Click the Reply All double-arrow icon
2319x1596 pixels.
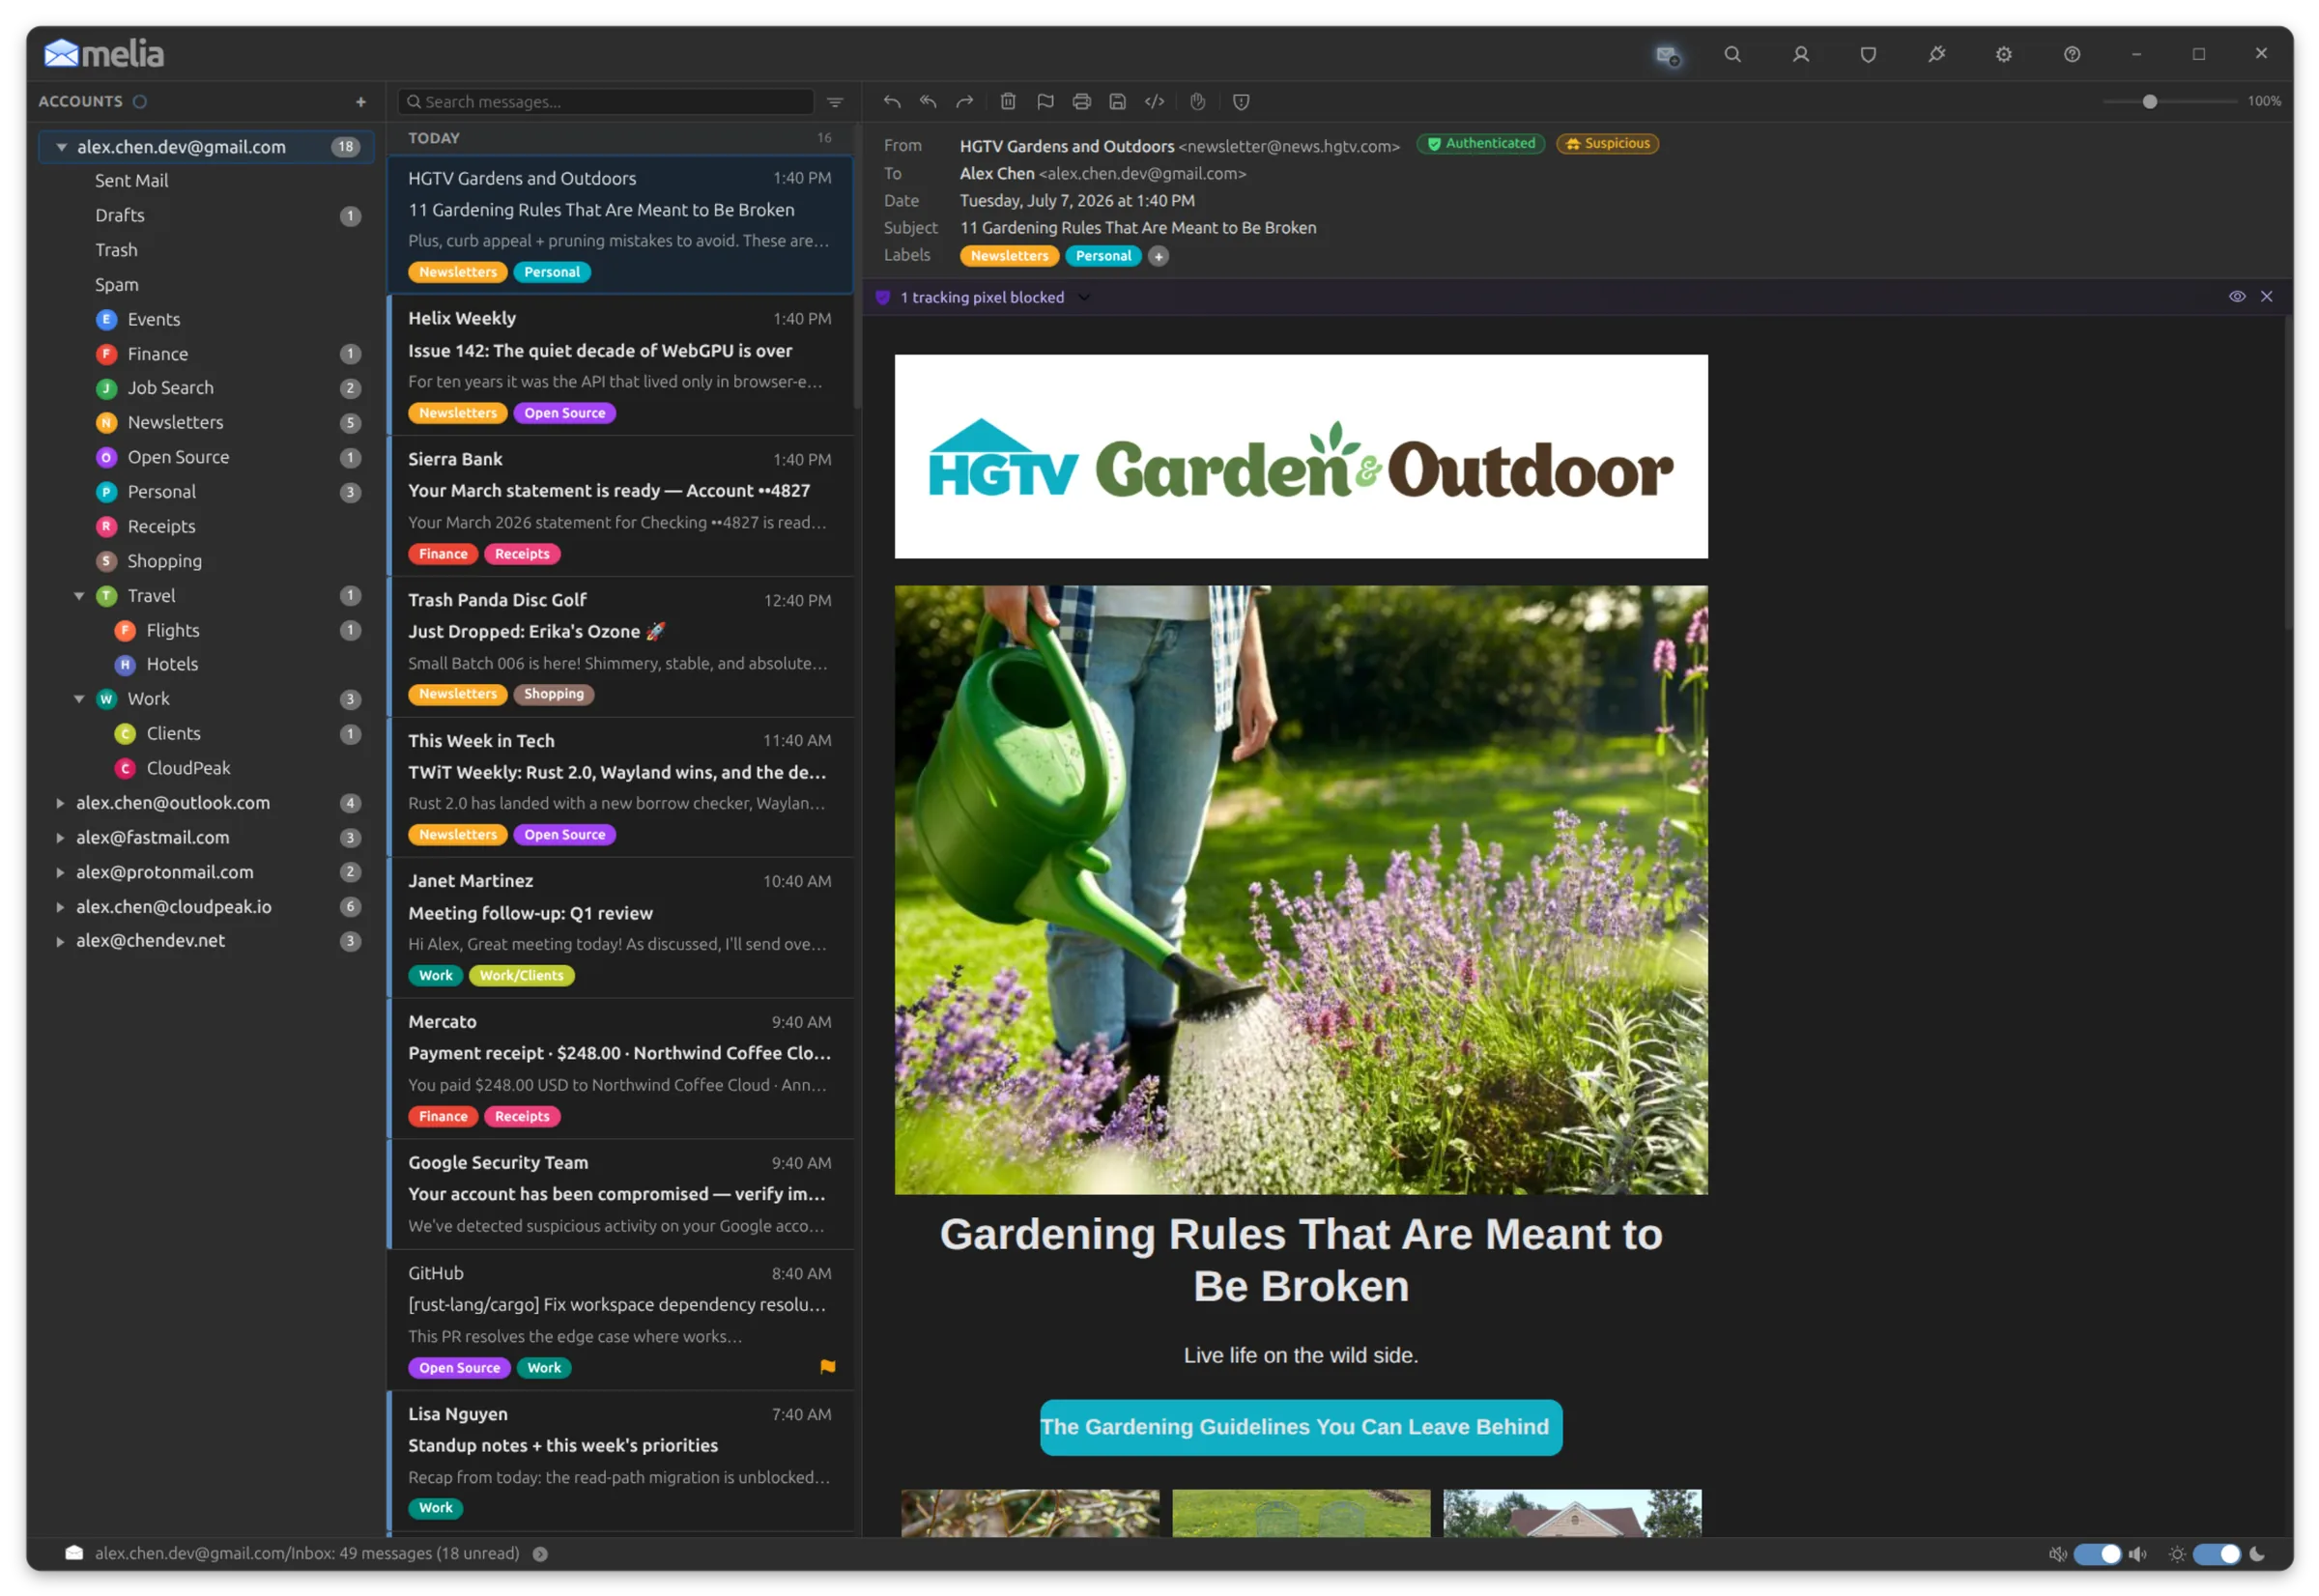click(x=928, y=101)
